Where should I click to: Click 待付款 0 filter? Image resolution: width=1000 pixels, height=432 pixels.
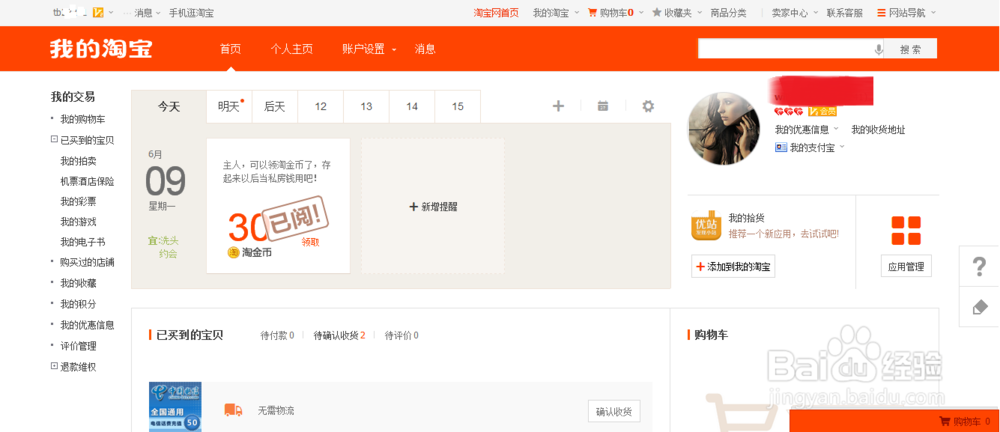277,336
